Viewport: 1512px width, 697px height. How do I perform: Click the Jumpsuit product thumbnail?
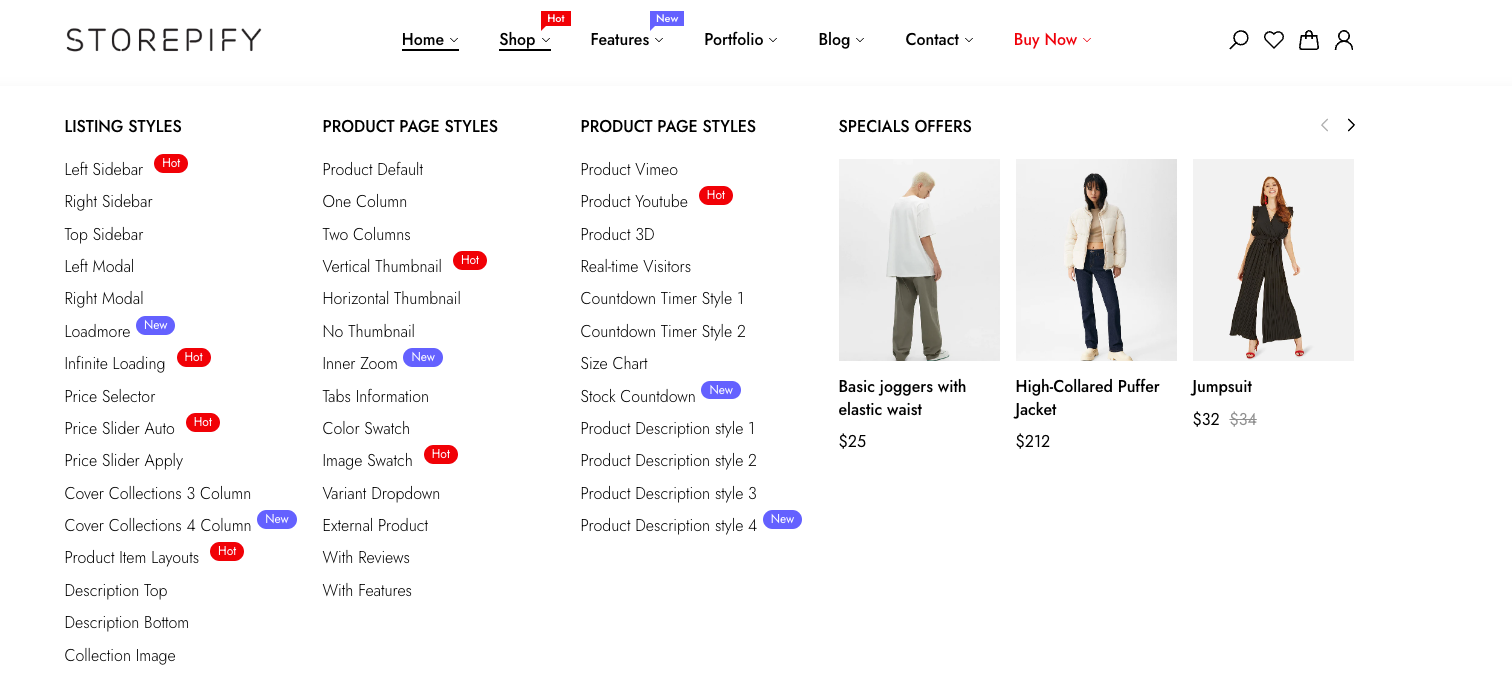click(x=1272, y=260)
